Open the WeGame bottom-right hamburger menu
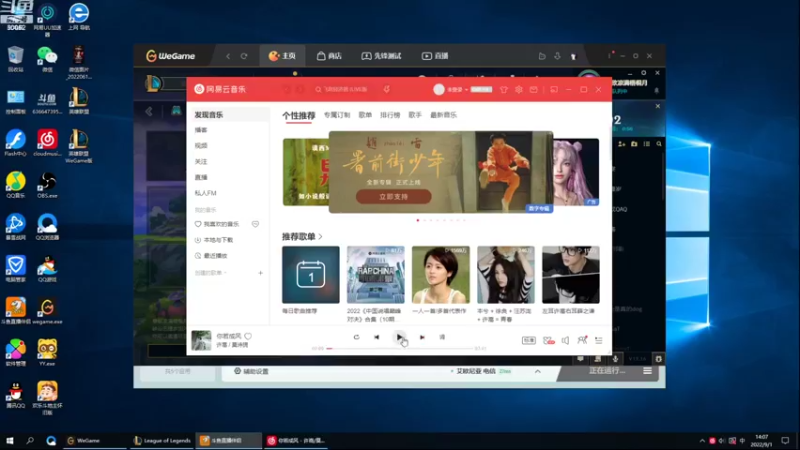 (x=647, y=371)
